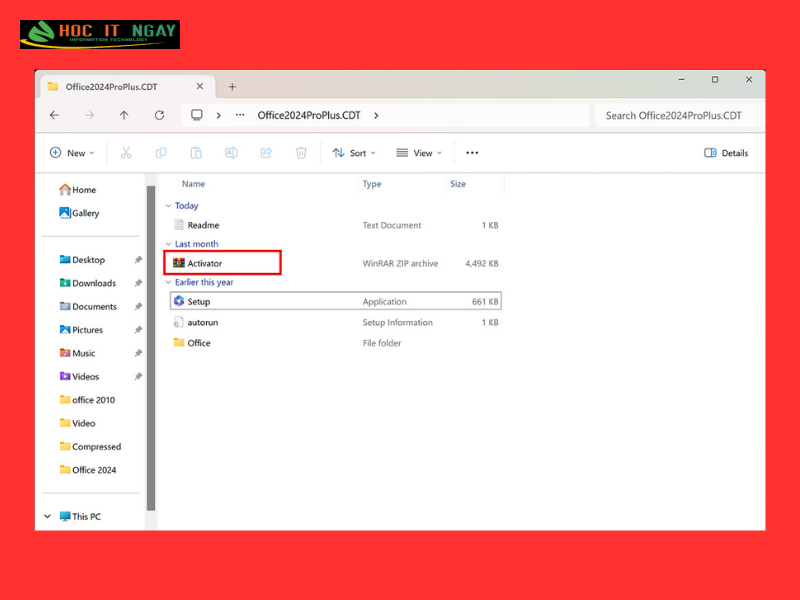Click the 'WinRAR ZIP archive' type cell
800x600 pixels.
click(400, 264)
